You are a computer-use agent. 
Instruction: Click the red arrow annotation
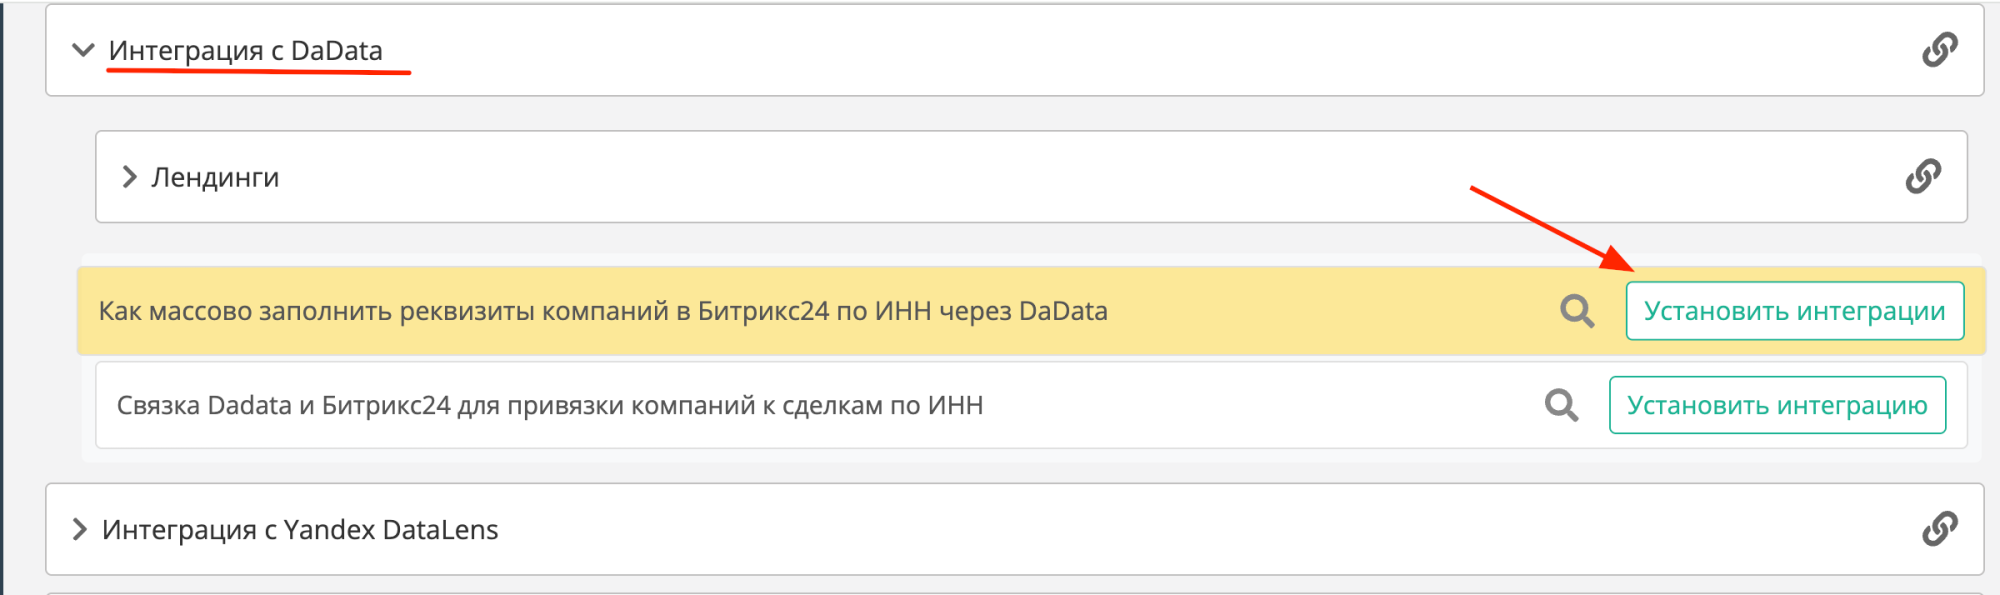click(1550, 229)
